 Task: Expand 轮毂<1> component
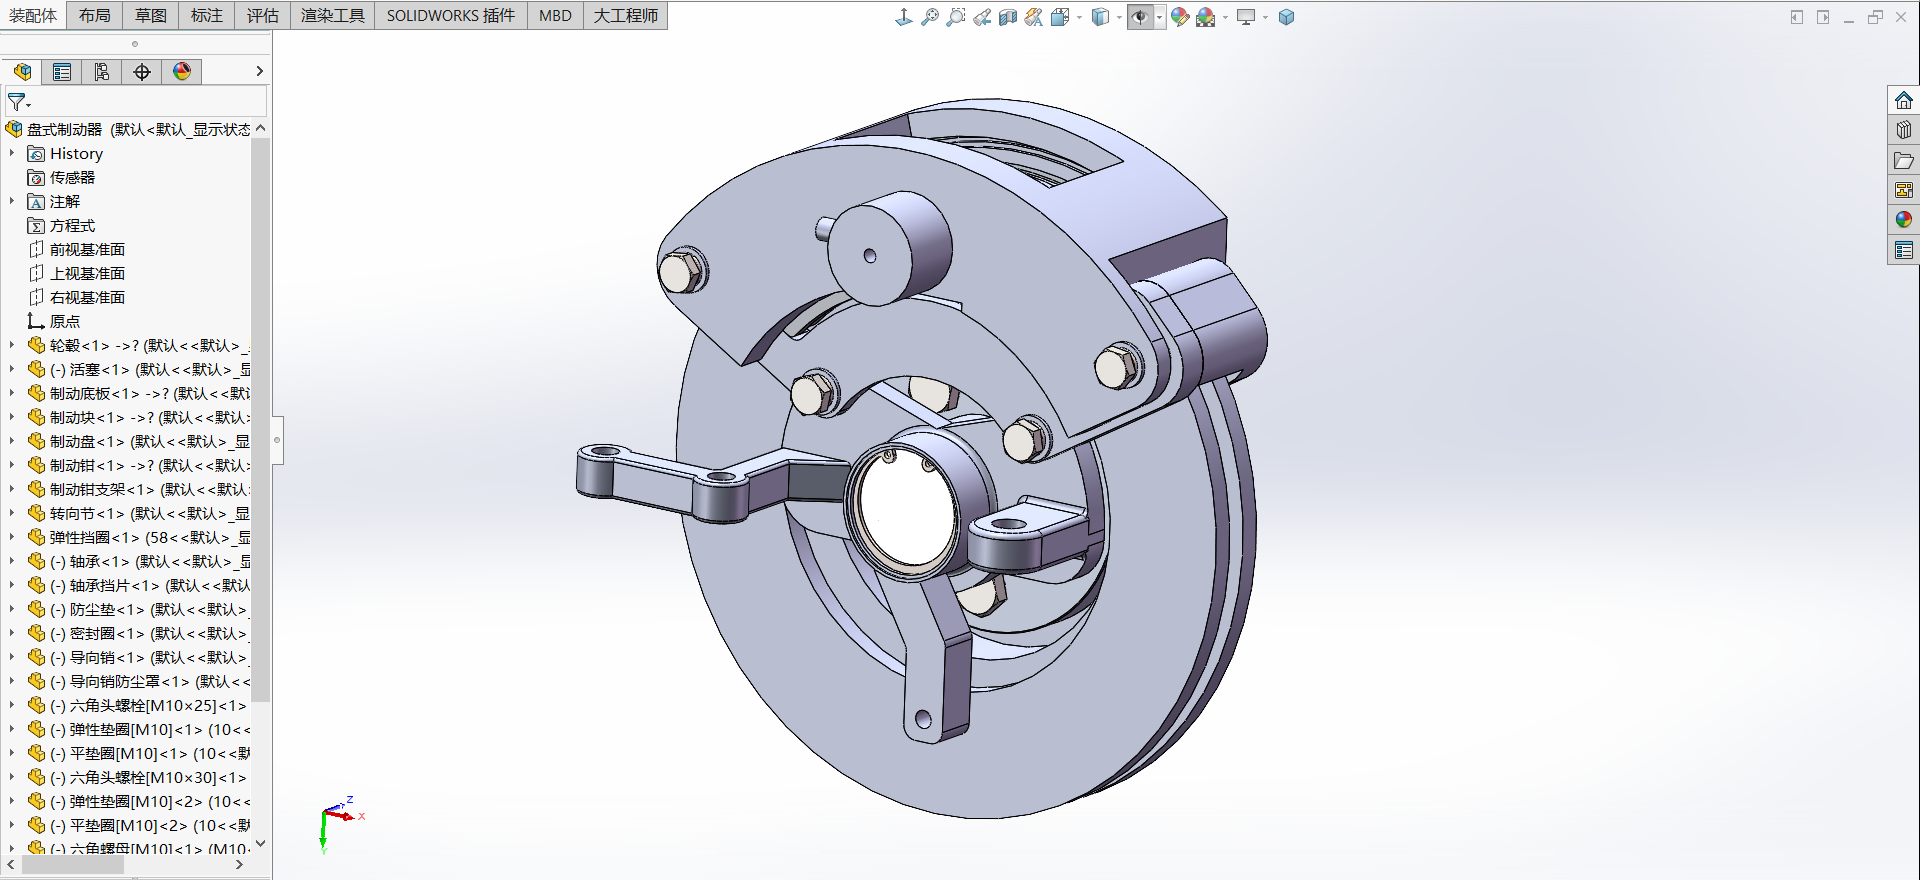pos(12,345)
